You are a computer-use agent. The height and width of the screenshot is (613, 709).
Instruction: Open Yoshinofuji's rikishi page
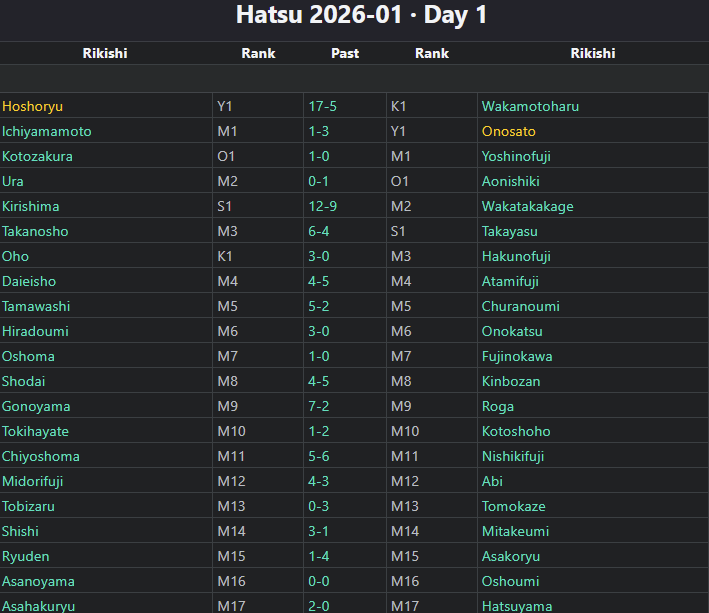[516, 156]
